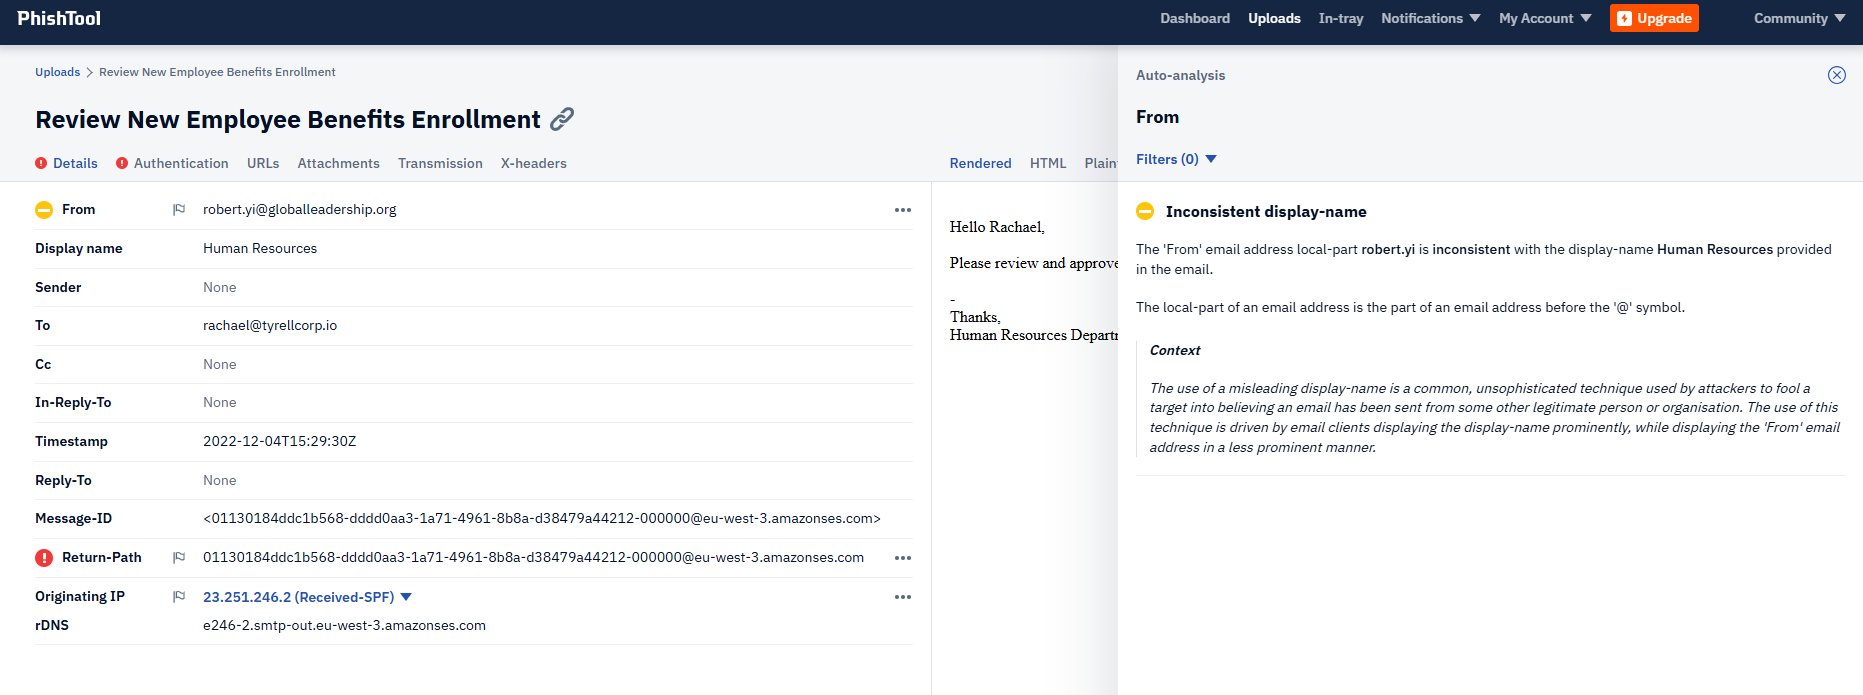Open the My Account dropdown
Viewport: 1863px width, 695px height.
click(1544, 18)
